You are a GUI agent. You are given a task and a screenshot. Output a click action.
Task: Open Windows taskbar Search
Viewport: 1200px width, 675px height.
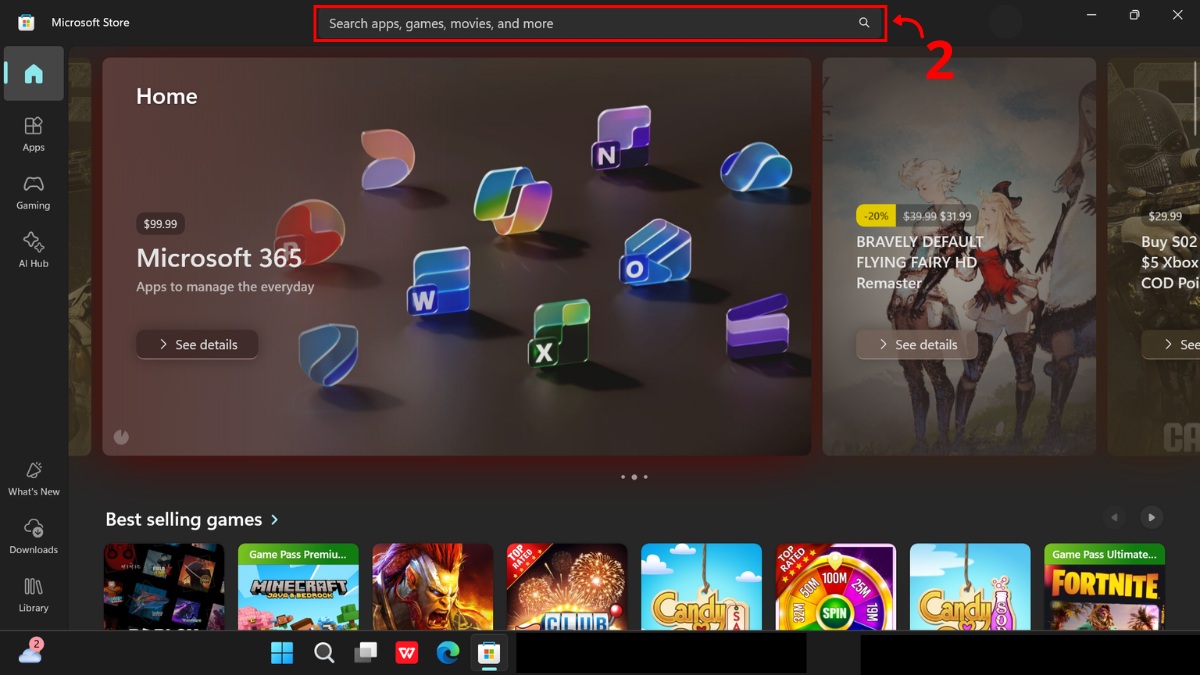click(324, 653)
